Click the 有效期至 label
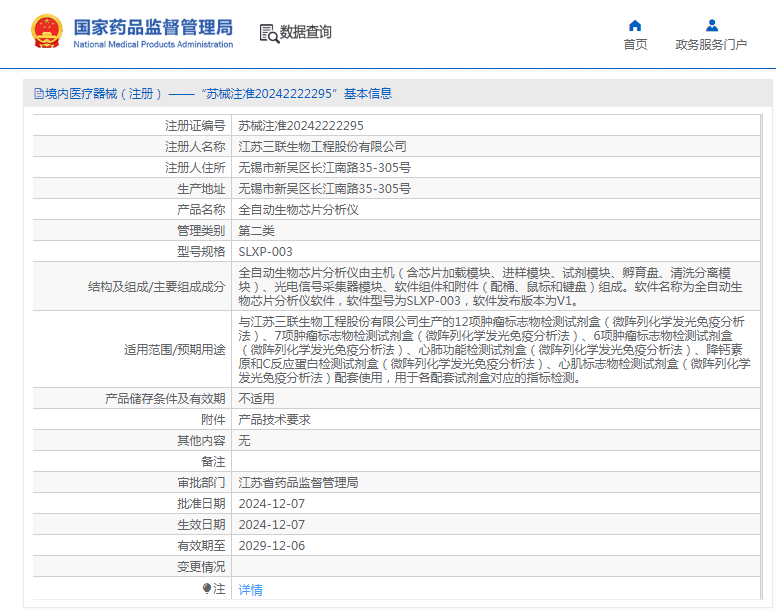This screenshot has height=611, width=776. tap(201, 546)
